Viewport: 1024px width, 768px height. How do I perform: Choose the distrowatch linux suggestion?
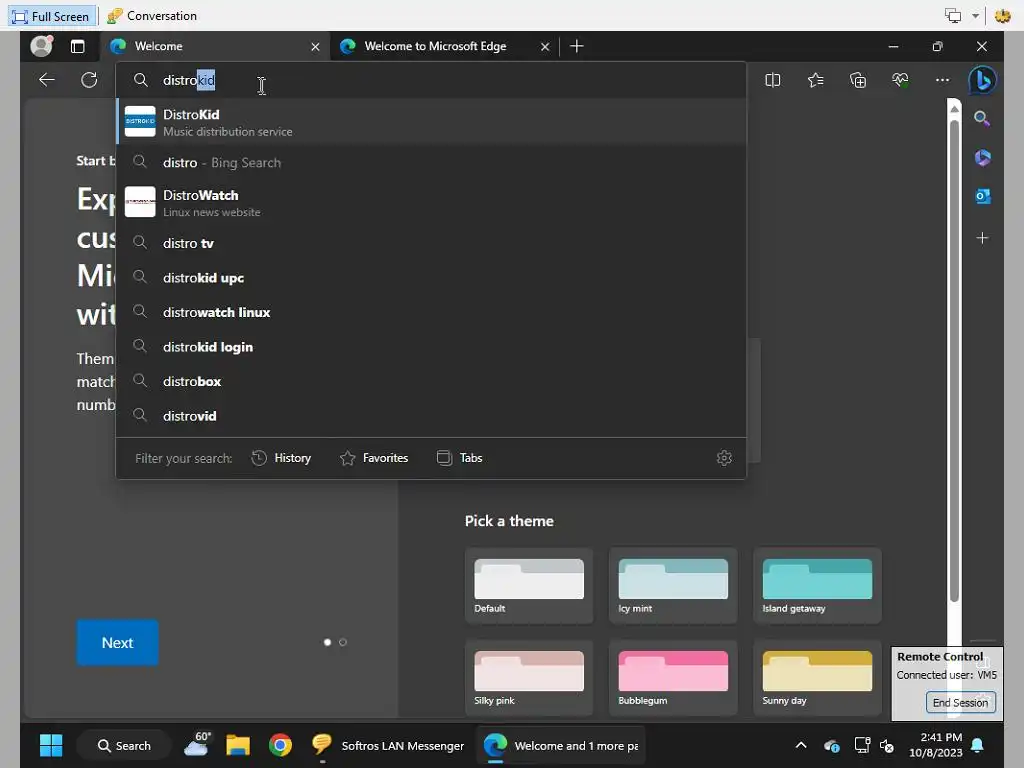click(431, 312)
